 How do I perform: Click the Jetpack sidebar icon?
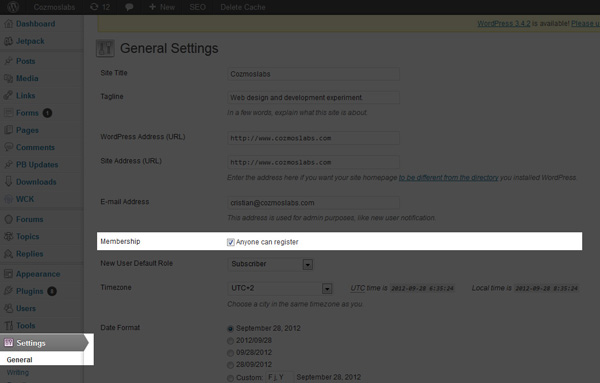pos(8,41)
